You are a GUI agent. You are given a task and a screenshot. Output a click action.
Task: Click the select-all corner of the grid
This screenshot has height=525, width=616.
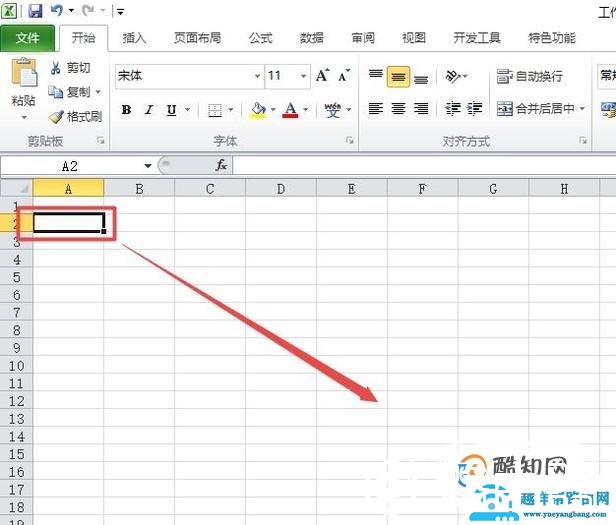(16, 188)
